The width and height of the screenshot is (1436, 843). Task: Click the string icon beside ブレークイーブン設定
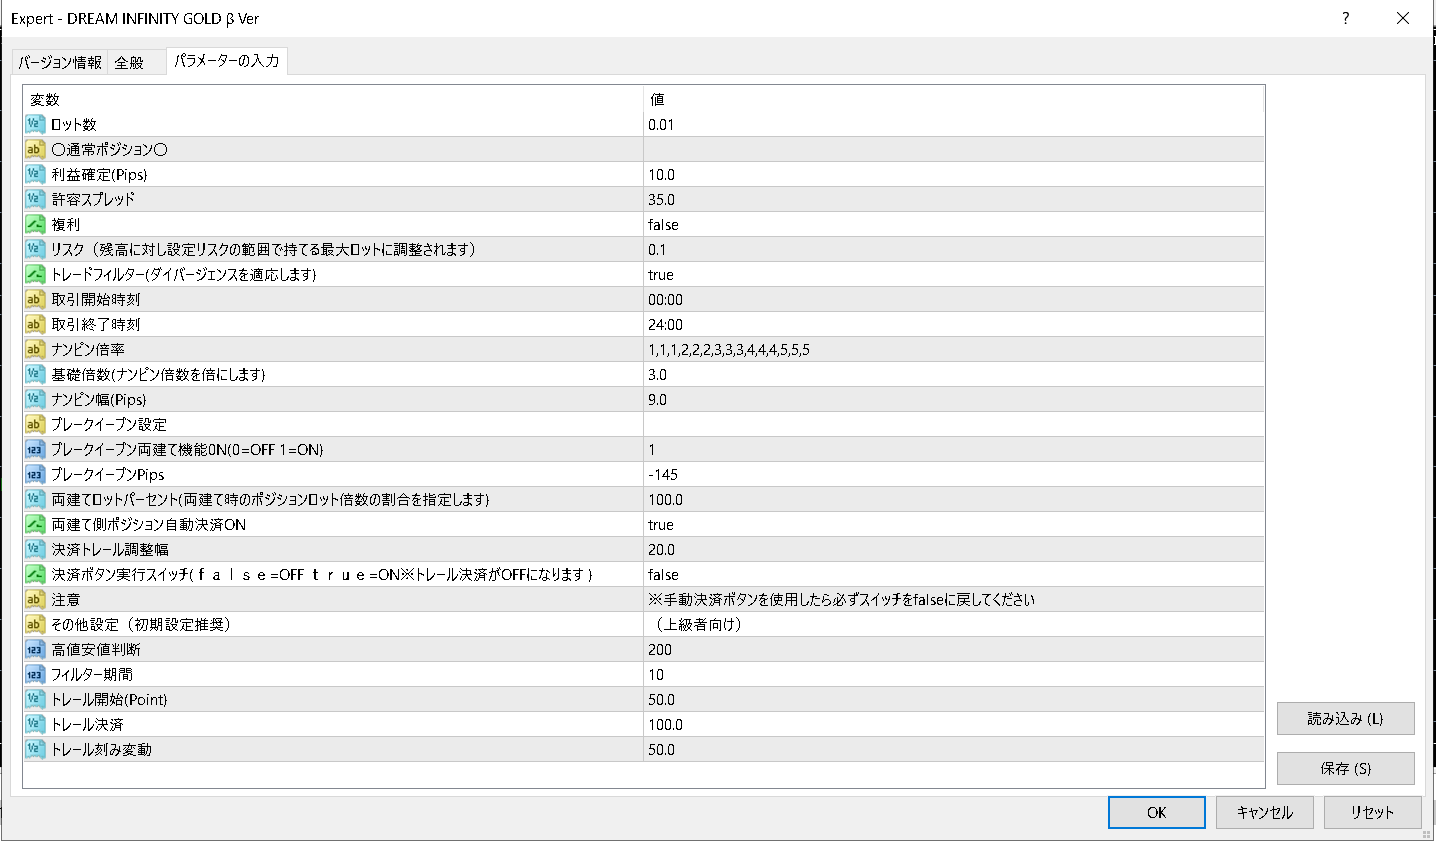35,424
